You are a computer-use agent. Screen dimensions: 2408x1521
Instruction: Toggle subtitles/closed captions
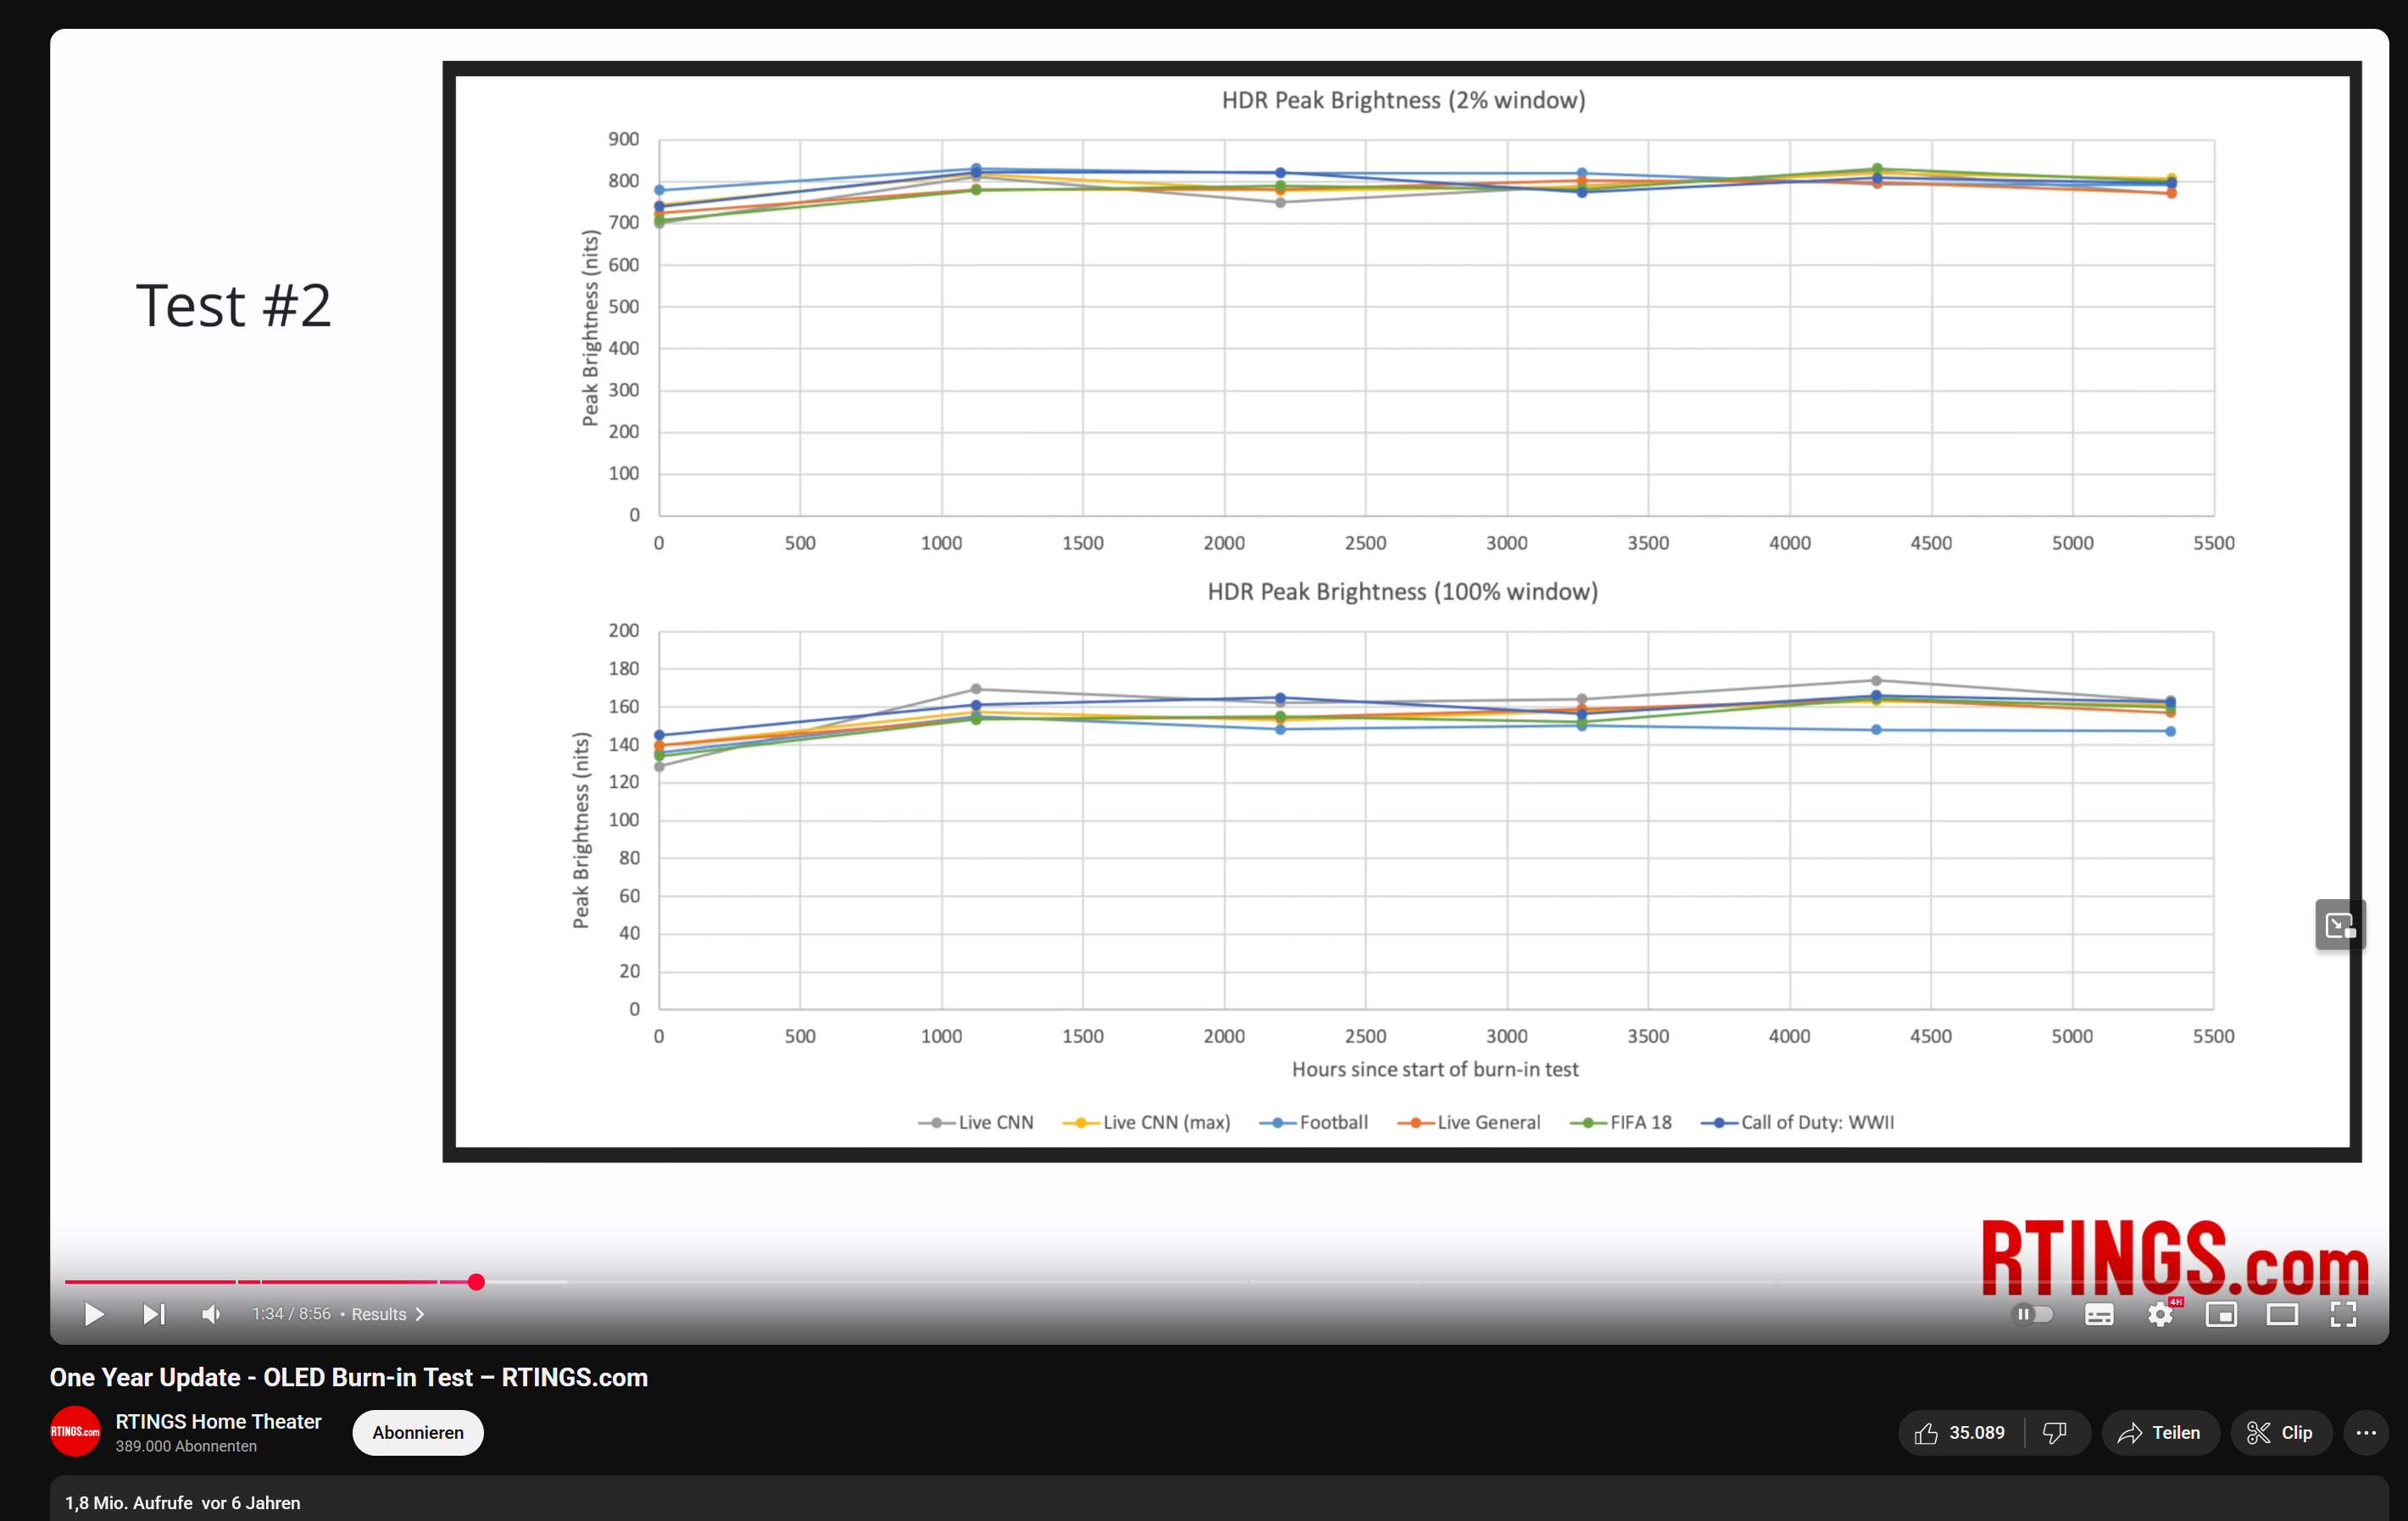click(2099, 1314)
